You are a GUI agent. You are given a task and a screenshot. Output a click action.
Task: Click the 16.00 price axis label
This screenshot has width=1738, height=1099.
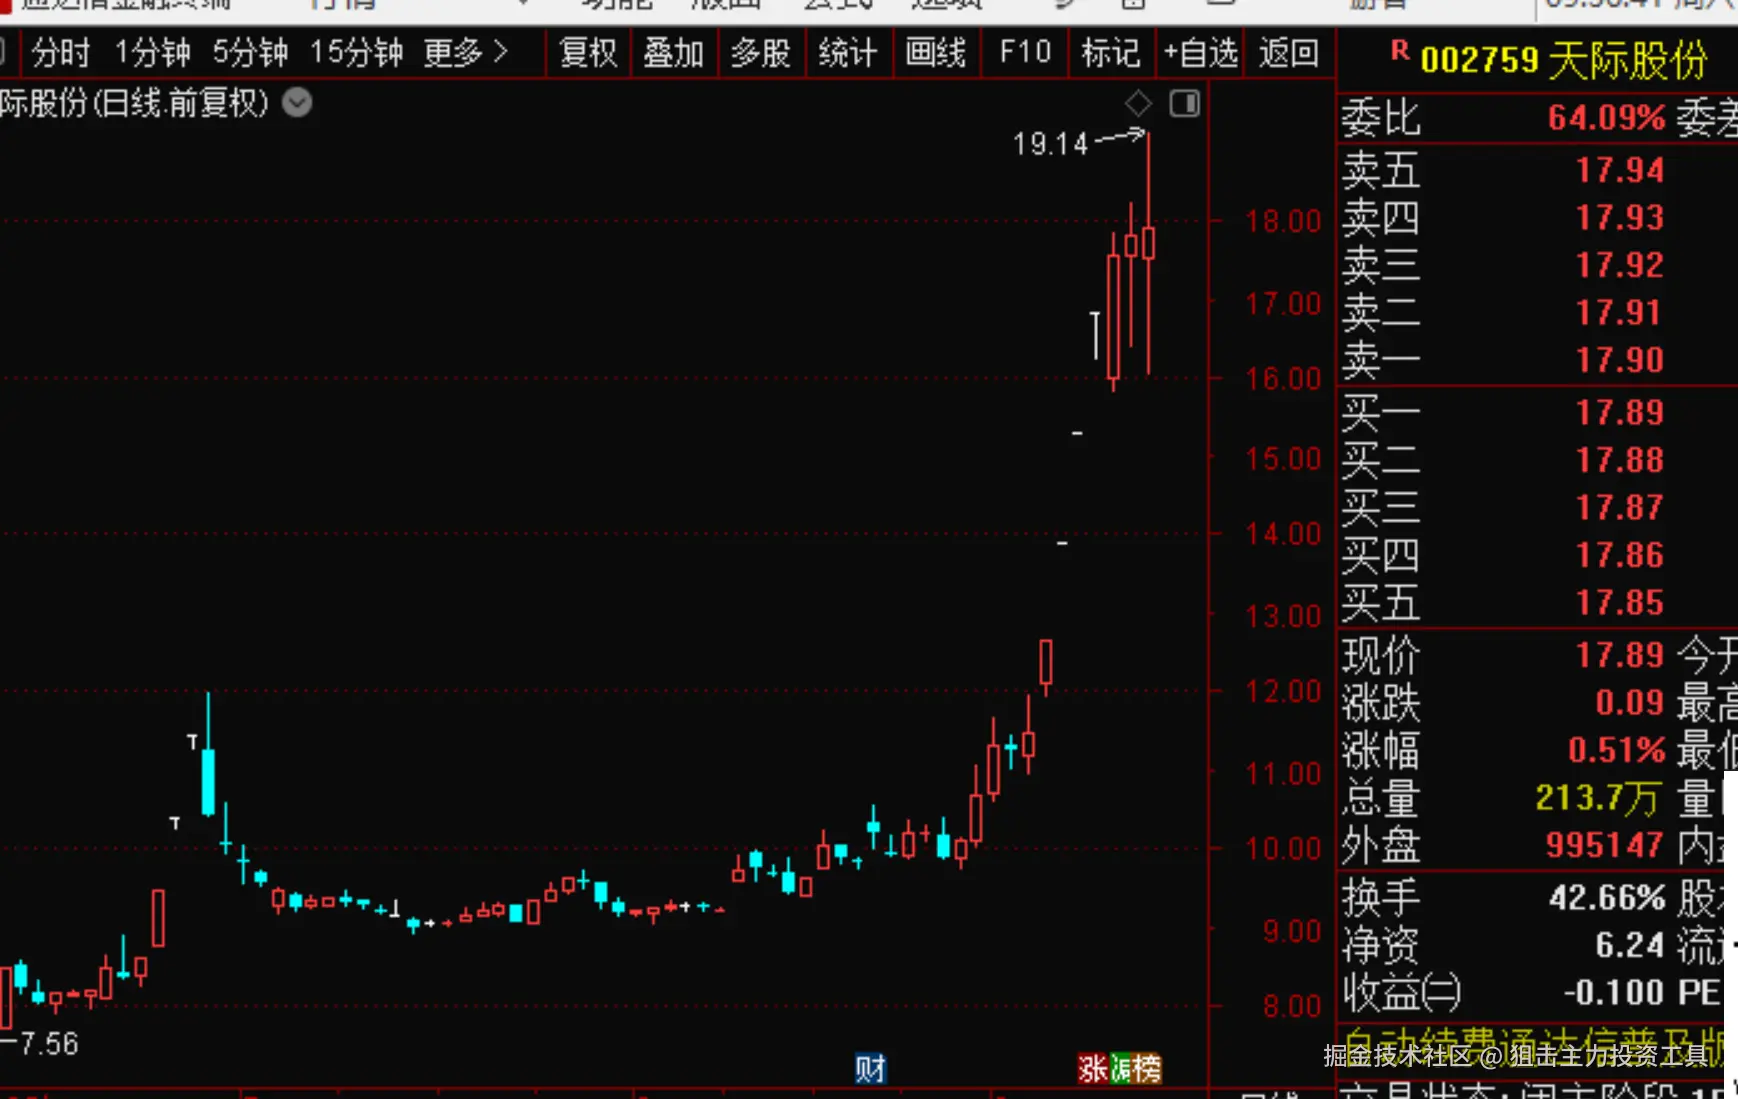pyautogui.click(x=1283, y=379)
